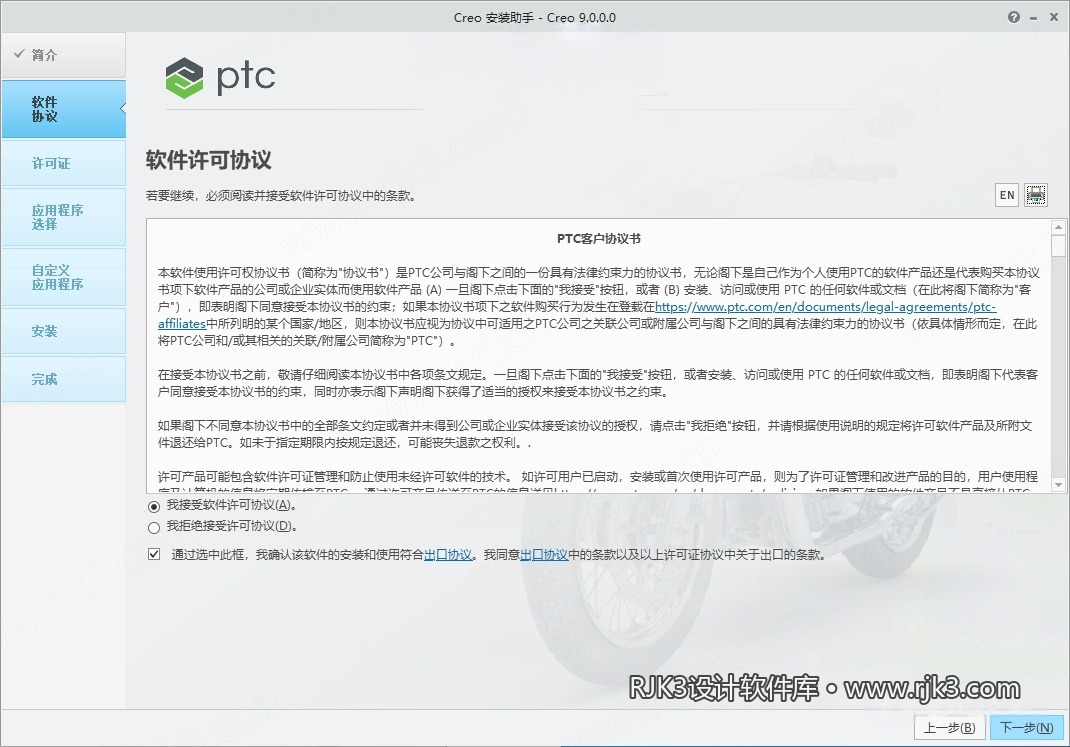Click the PTC logo
Viewport: 1070px width, 747px height.
pos(220,77)
